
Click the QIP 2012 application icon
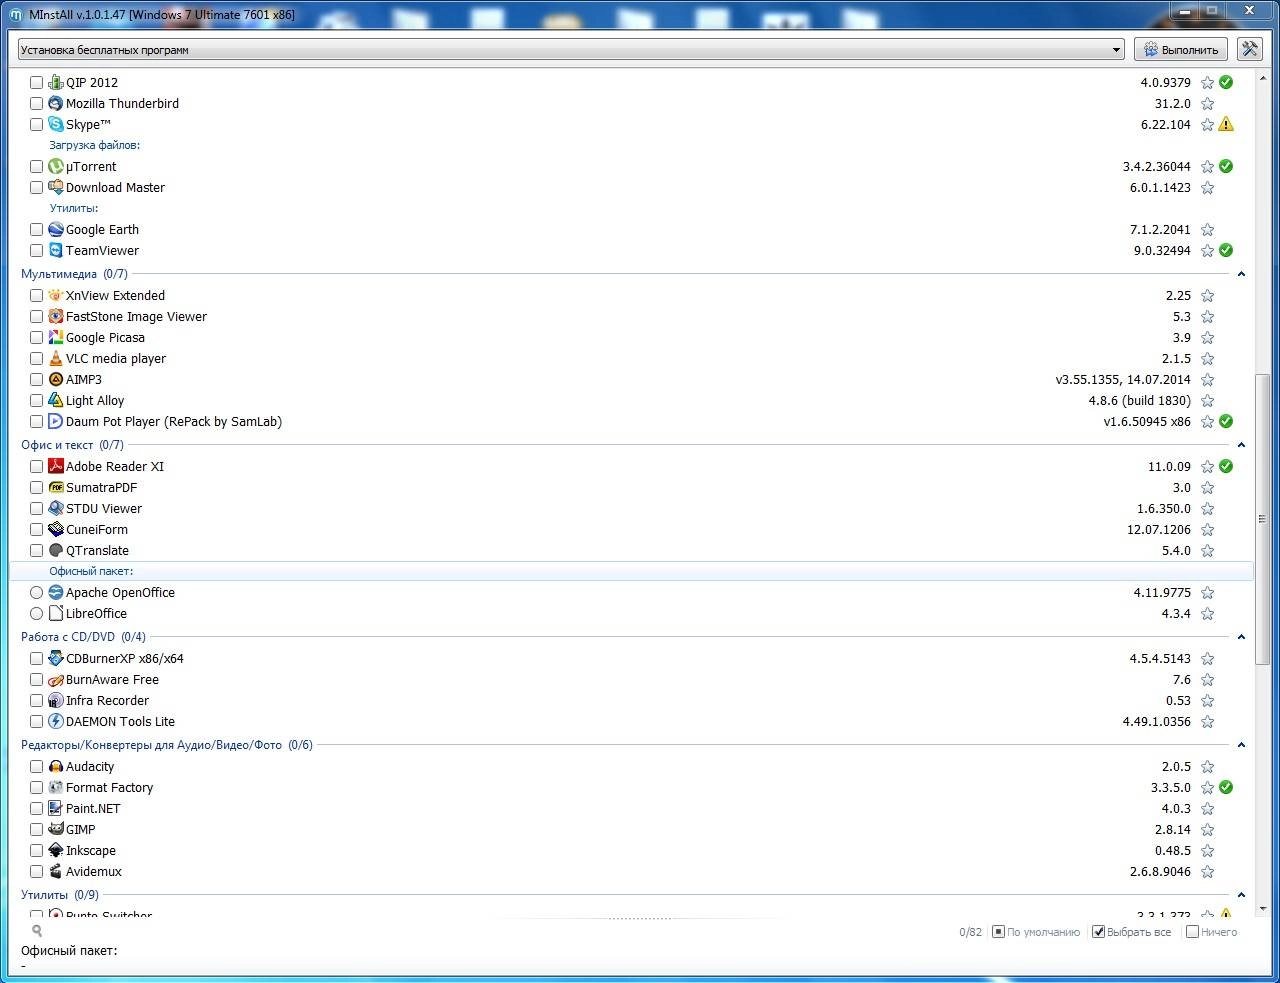56,82
